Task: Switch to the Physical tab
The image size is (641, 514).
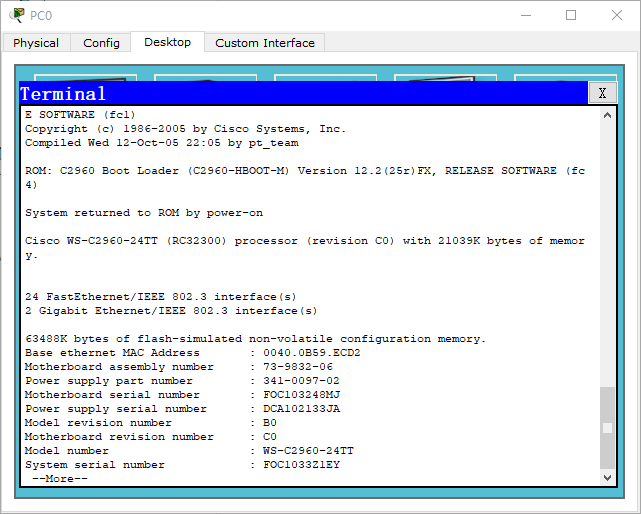Action: pos(36,43)
